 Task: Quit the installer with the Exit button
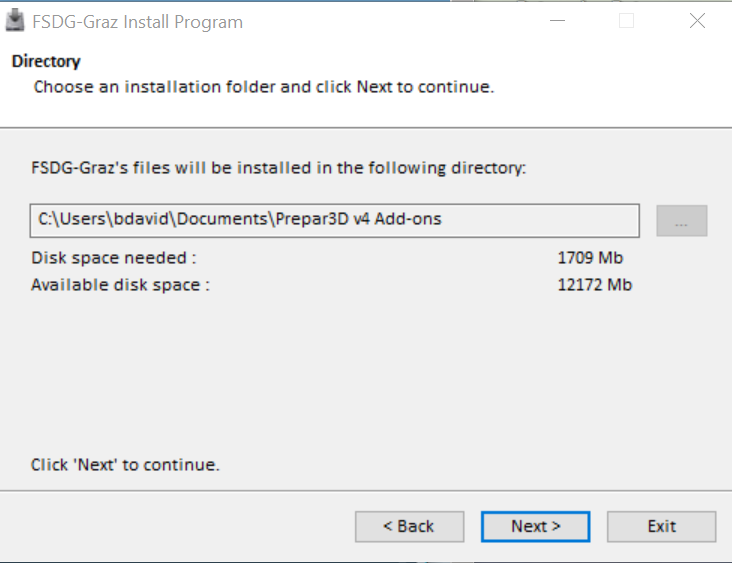pos(661,526)
